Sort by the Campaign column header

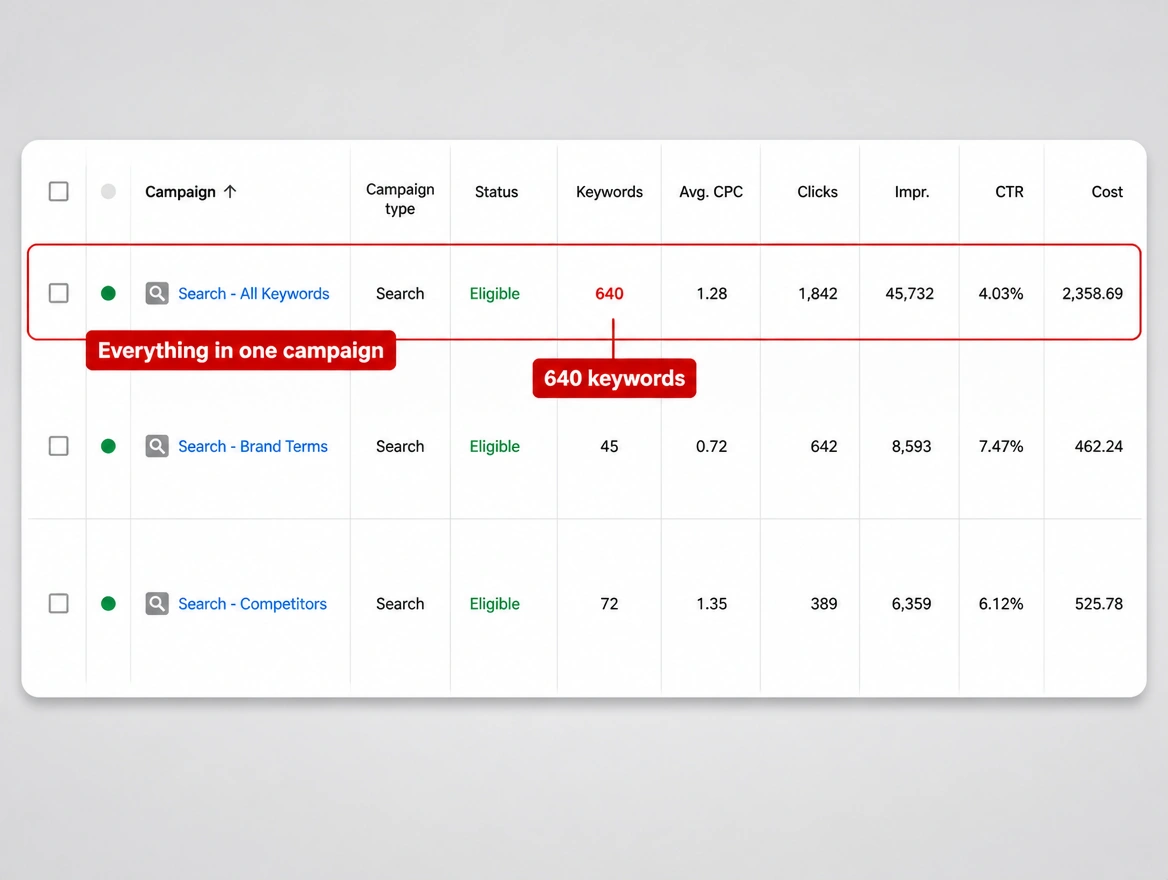[180, 191]
